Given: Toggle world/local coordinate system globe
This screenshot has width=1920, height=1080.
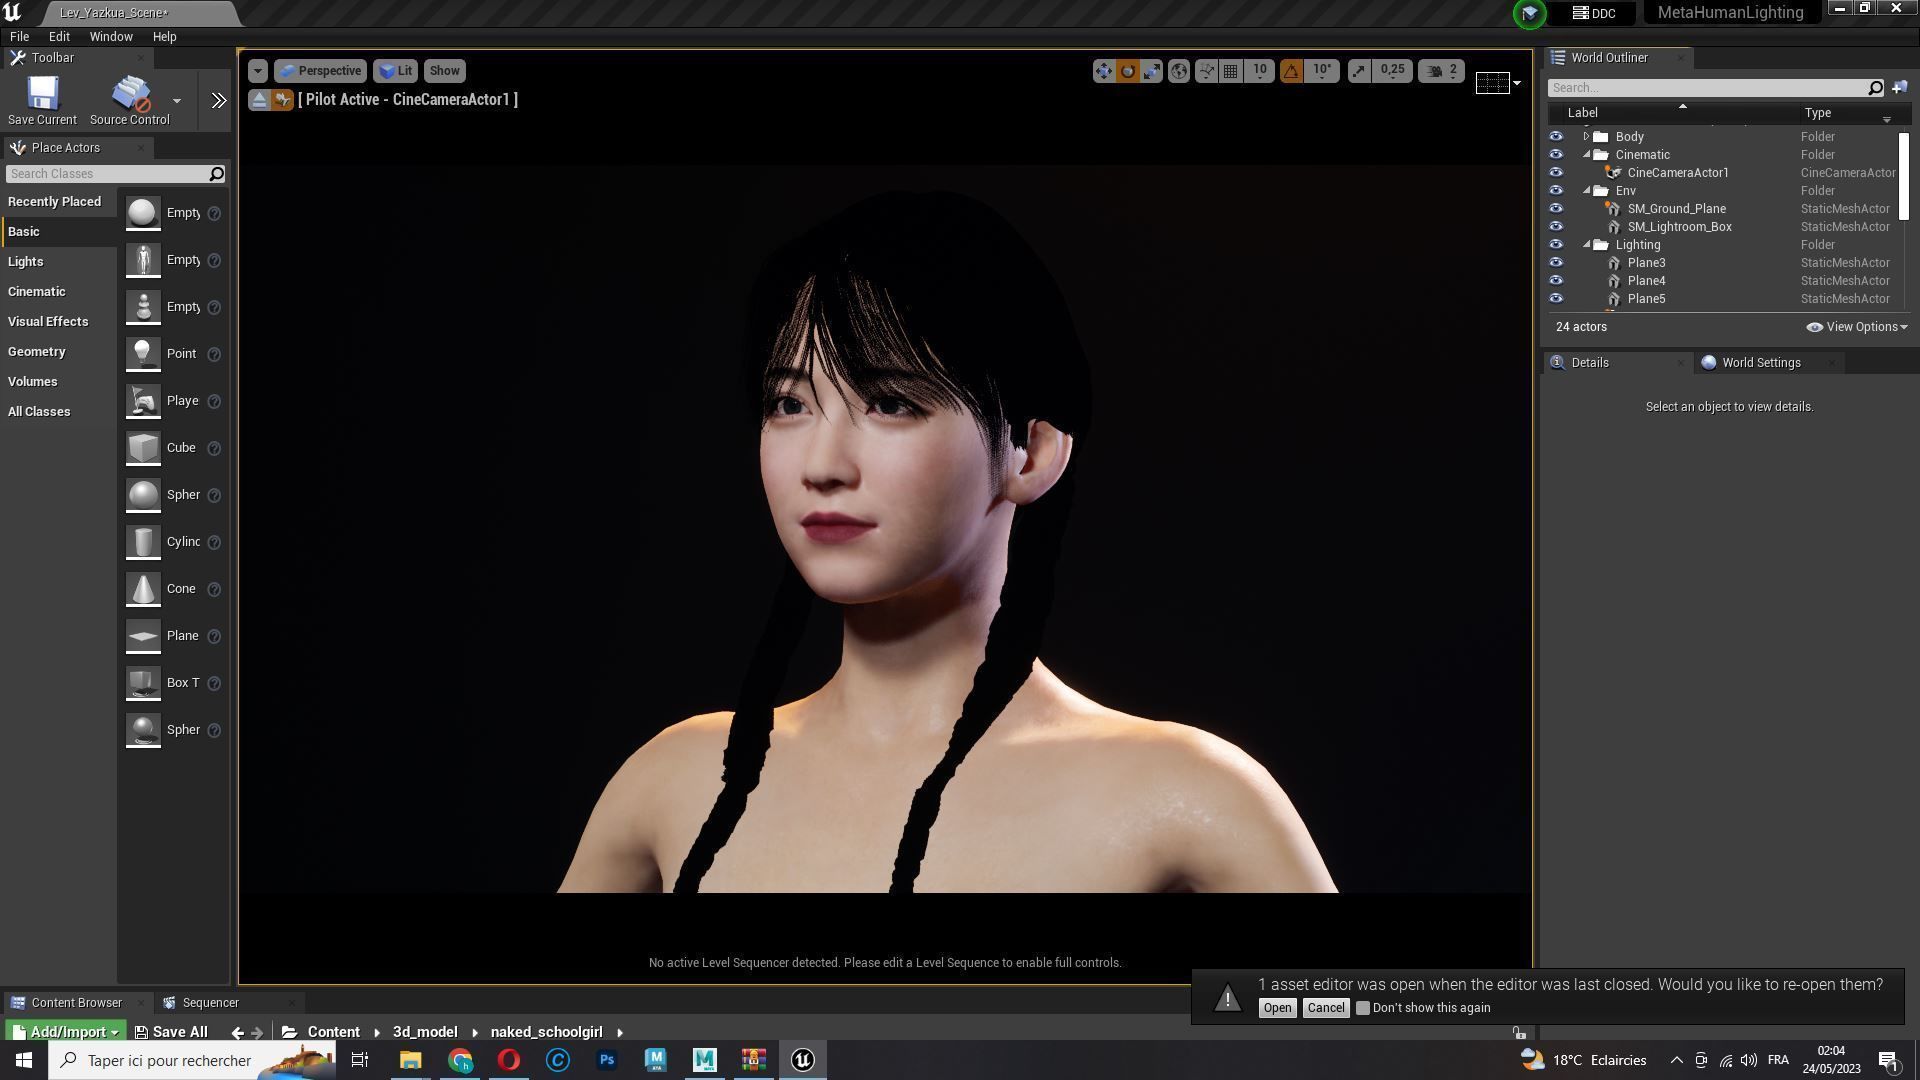Looking at the screenshot, I should coord(1179,71).
